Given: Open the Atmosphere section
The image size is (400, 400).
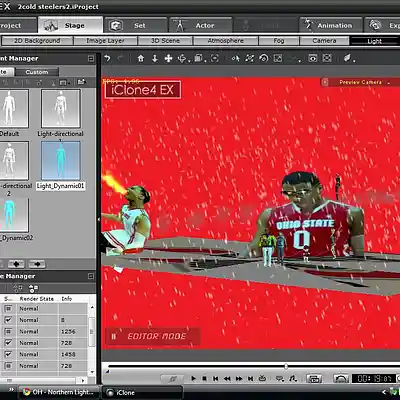Looking at the screenshot, I should pos(226,41).
